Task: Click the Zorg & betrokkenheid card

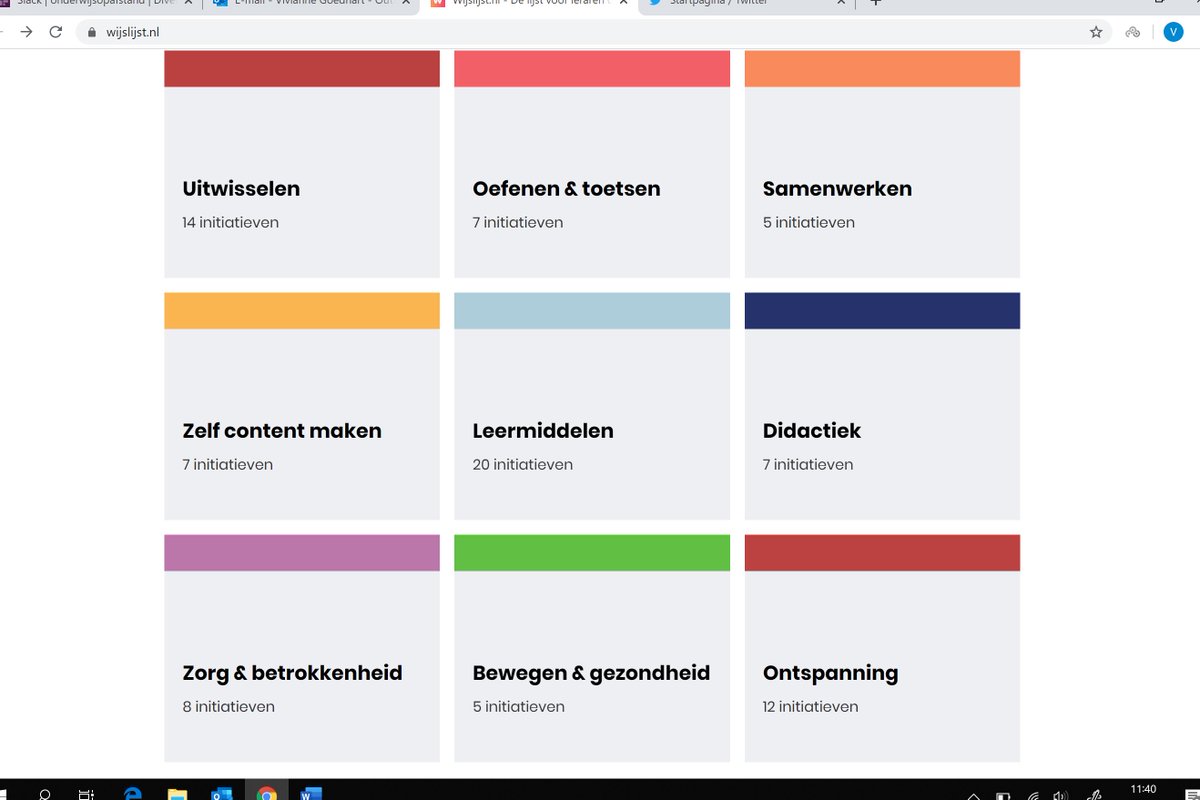Action: click(301, 648)
